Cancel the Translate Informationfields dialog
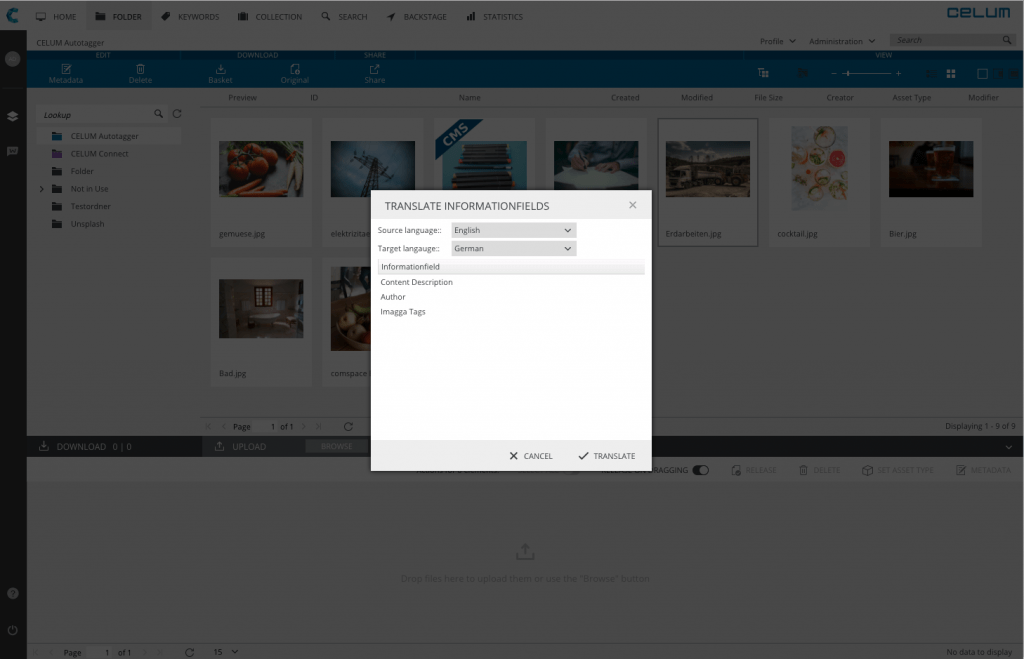 530,456
